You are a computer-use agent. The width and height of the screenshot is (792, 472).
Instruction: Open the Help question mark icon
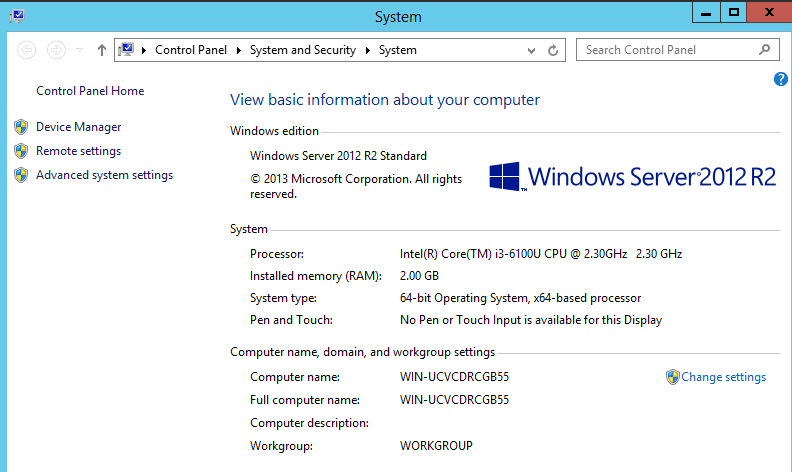[x=780, y=79]
